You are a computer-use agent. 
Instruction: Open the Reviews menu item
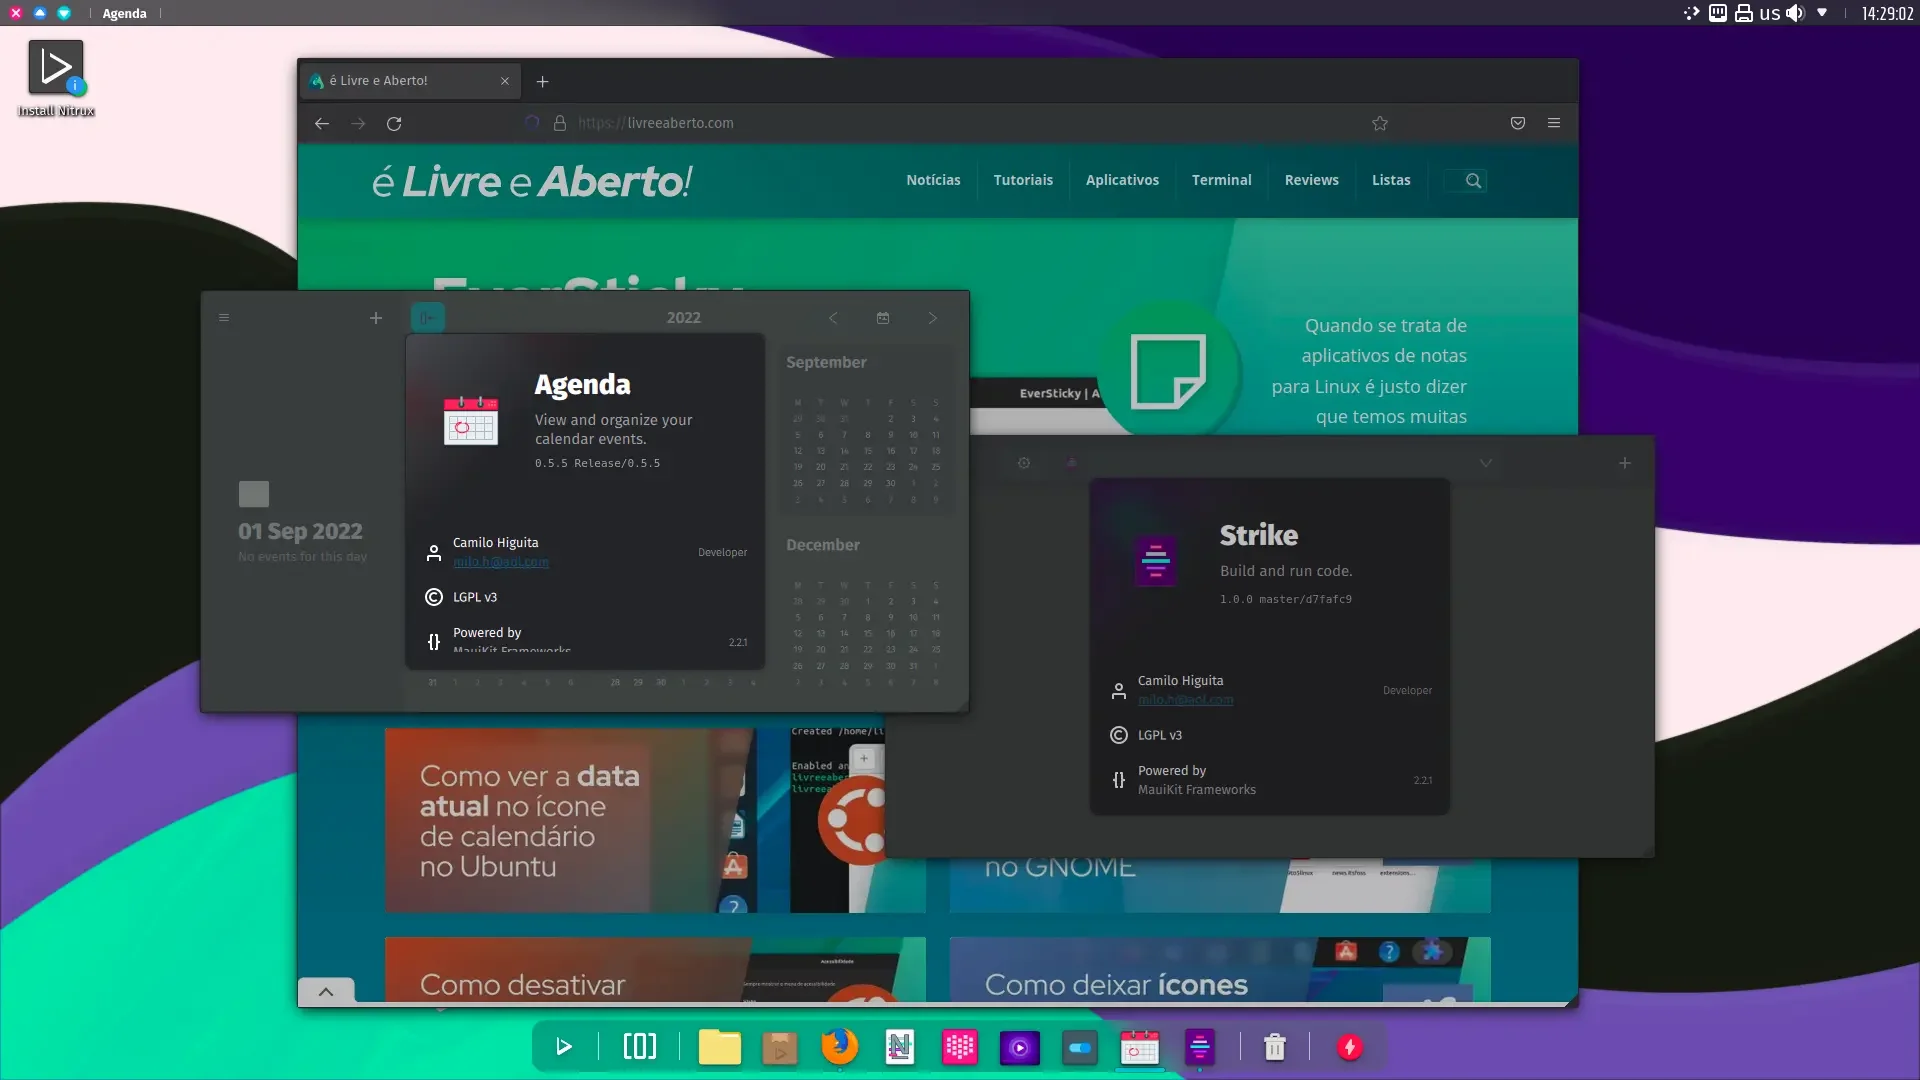[x=1311, y=180]
